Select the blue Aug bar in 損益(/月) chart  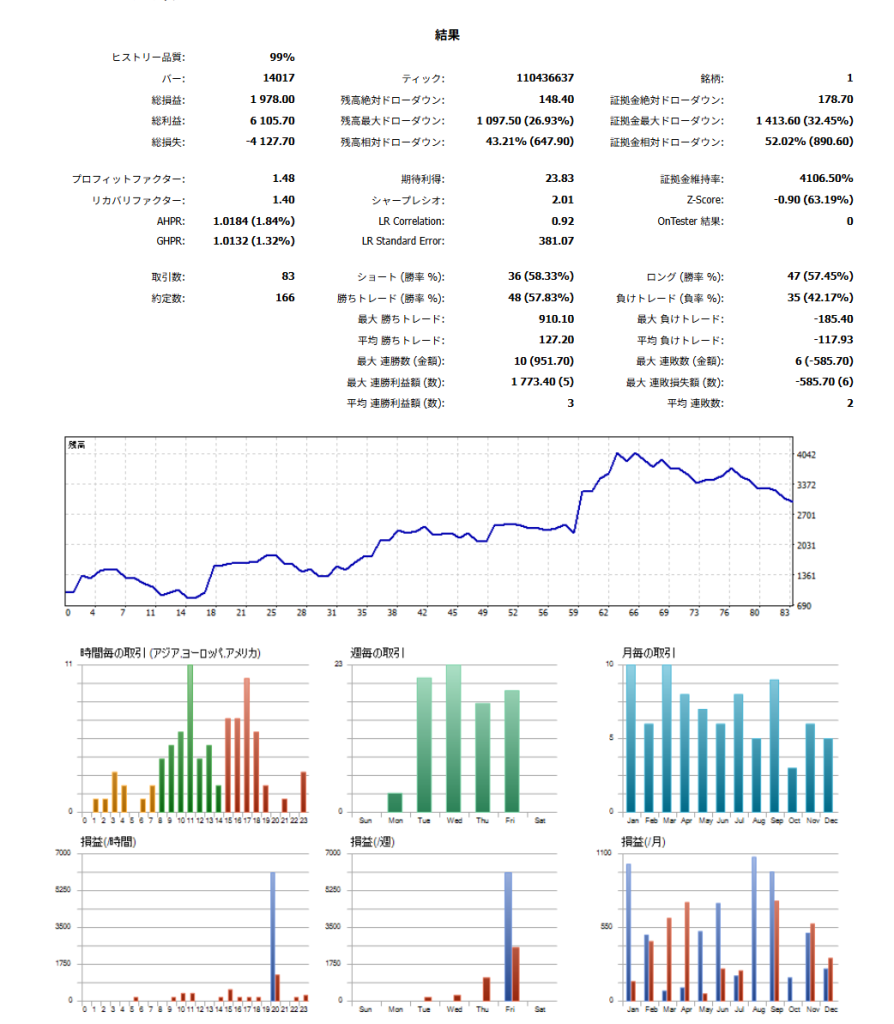click(753, 929)
